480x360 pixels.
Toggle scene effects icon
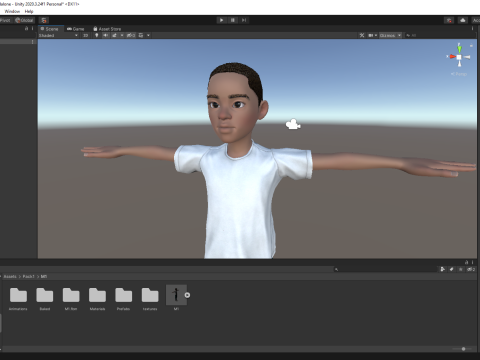(114, 35)
